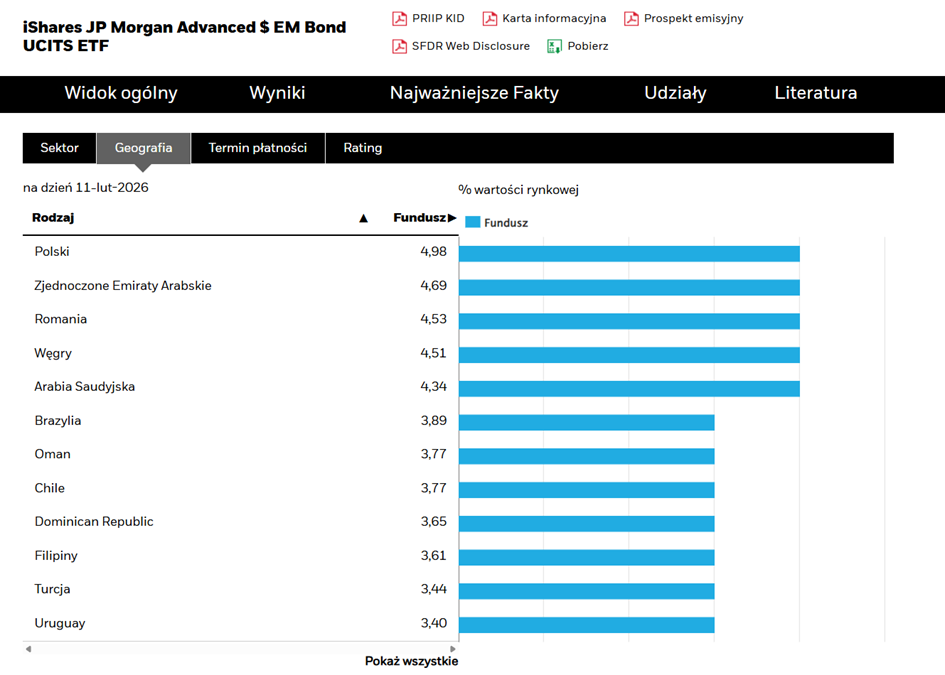945x675 pixels.
Task: Click the Literatura navigation item
Action: point(815,94)
